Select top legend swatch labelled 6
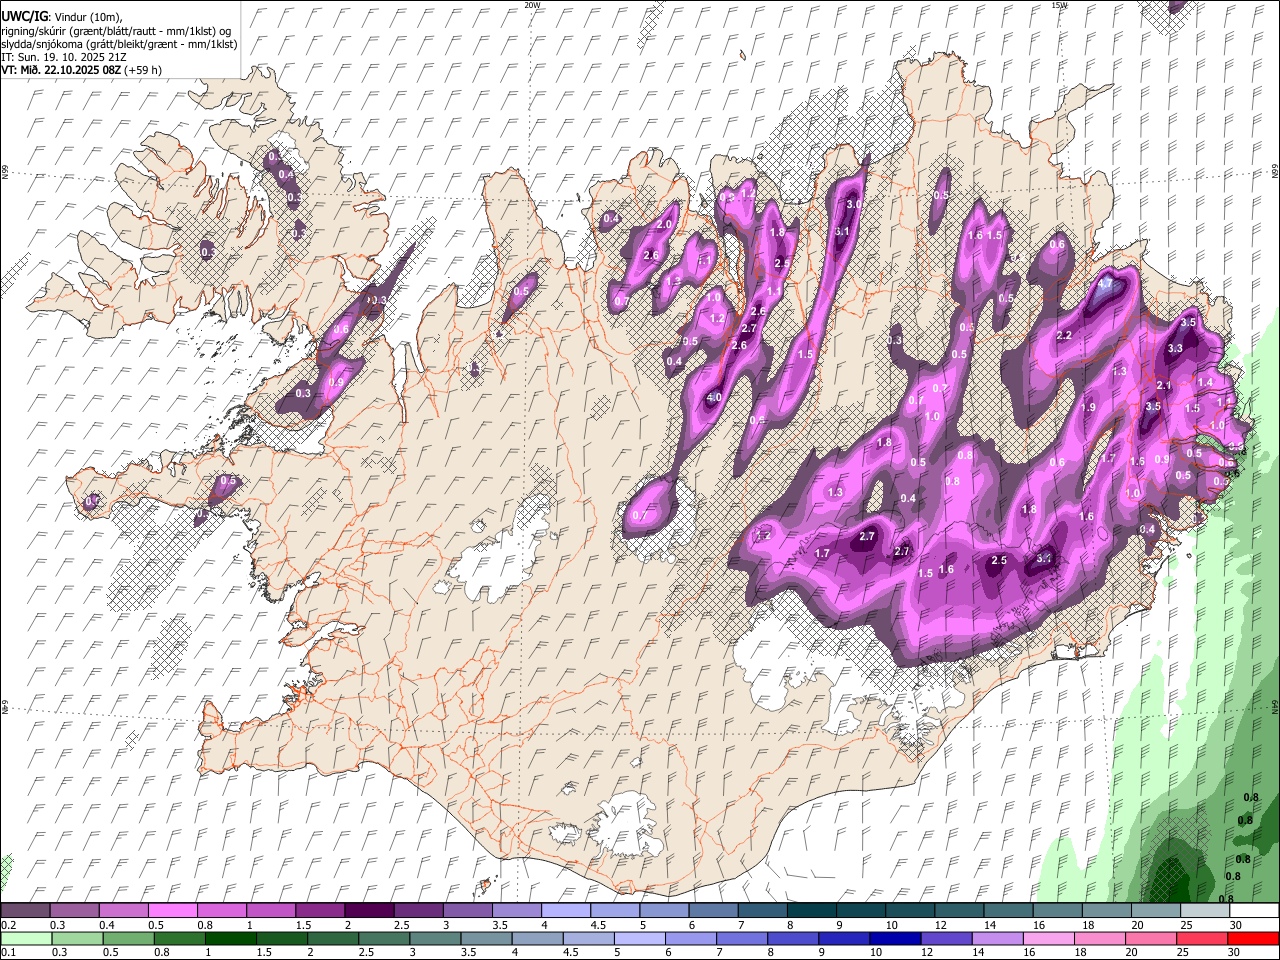 (713, 911)
